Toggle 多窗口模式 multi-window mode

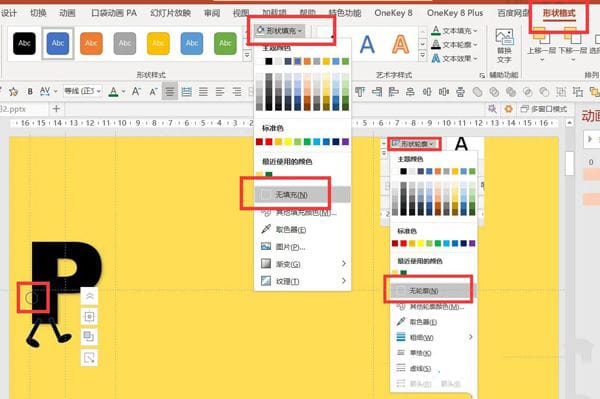point(543,109)
